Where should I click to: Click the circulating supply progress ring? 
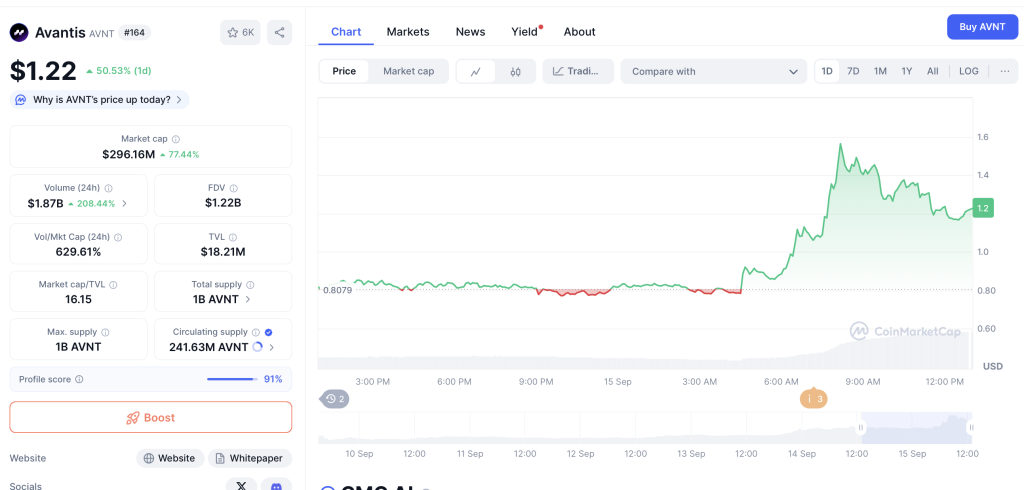click(x=257, y=347)
